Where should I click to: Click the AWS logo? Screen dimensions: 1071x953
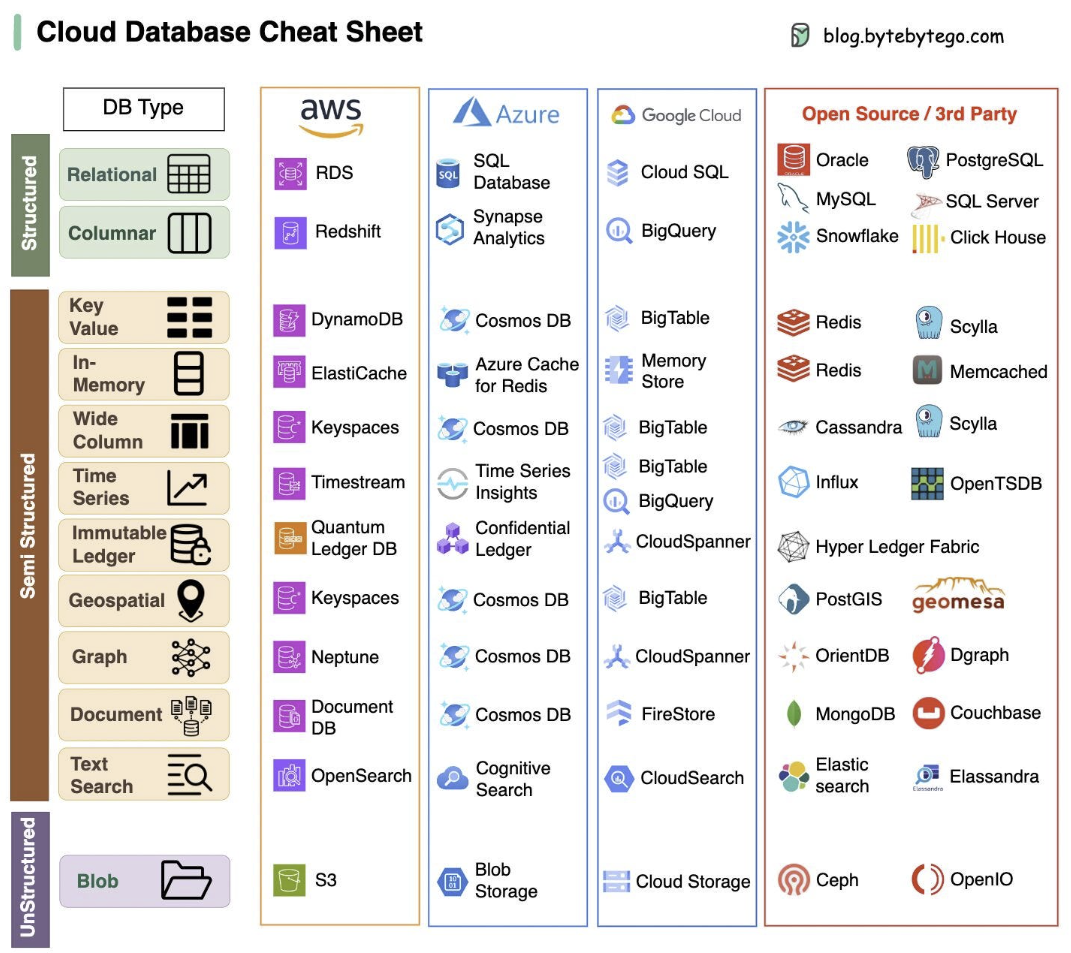coord(331,117)
